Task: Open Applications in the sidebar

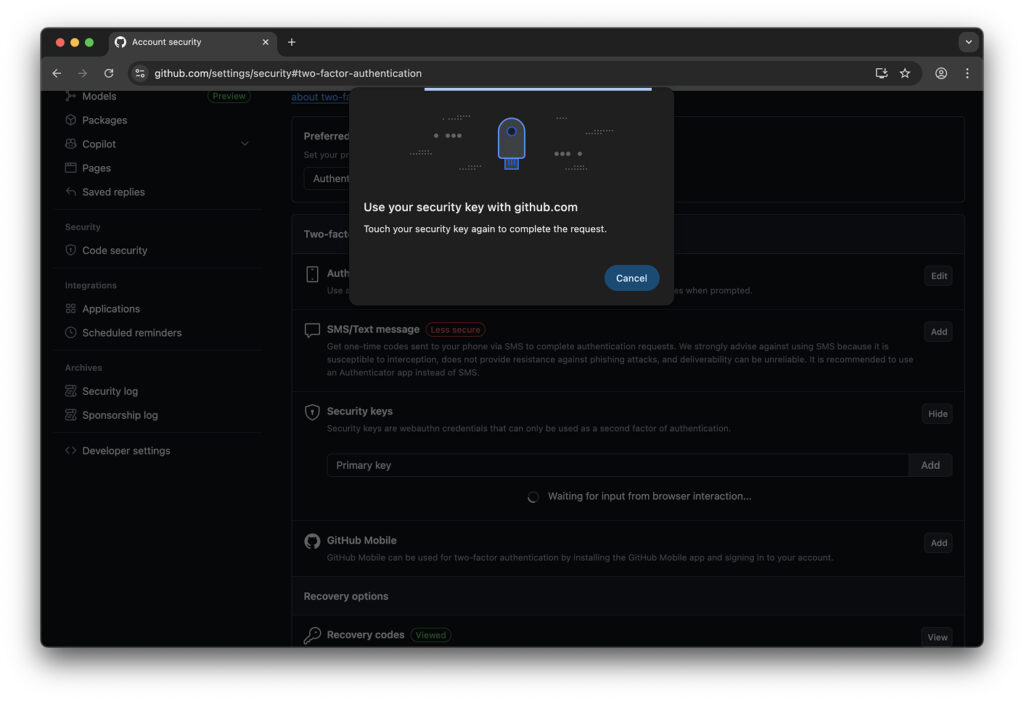Action: click(x=111, y=309)
